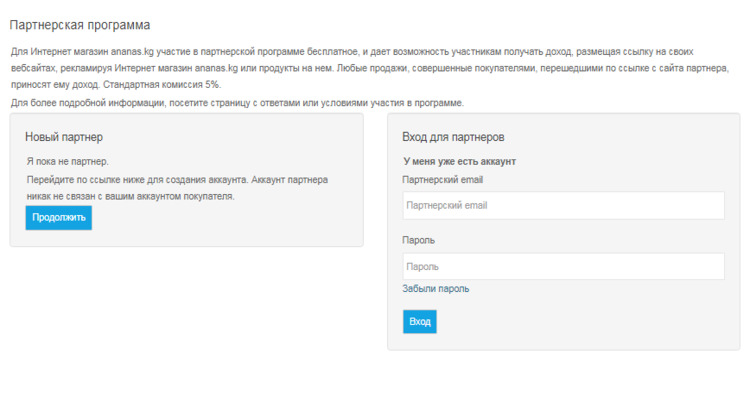The width and height of the screenshot is (750, 400).
Task: Click the first ananas.kg mention in intro
Action: point(132,52)
